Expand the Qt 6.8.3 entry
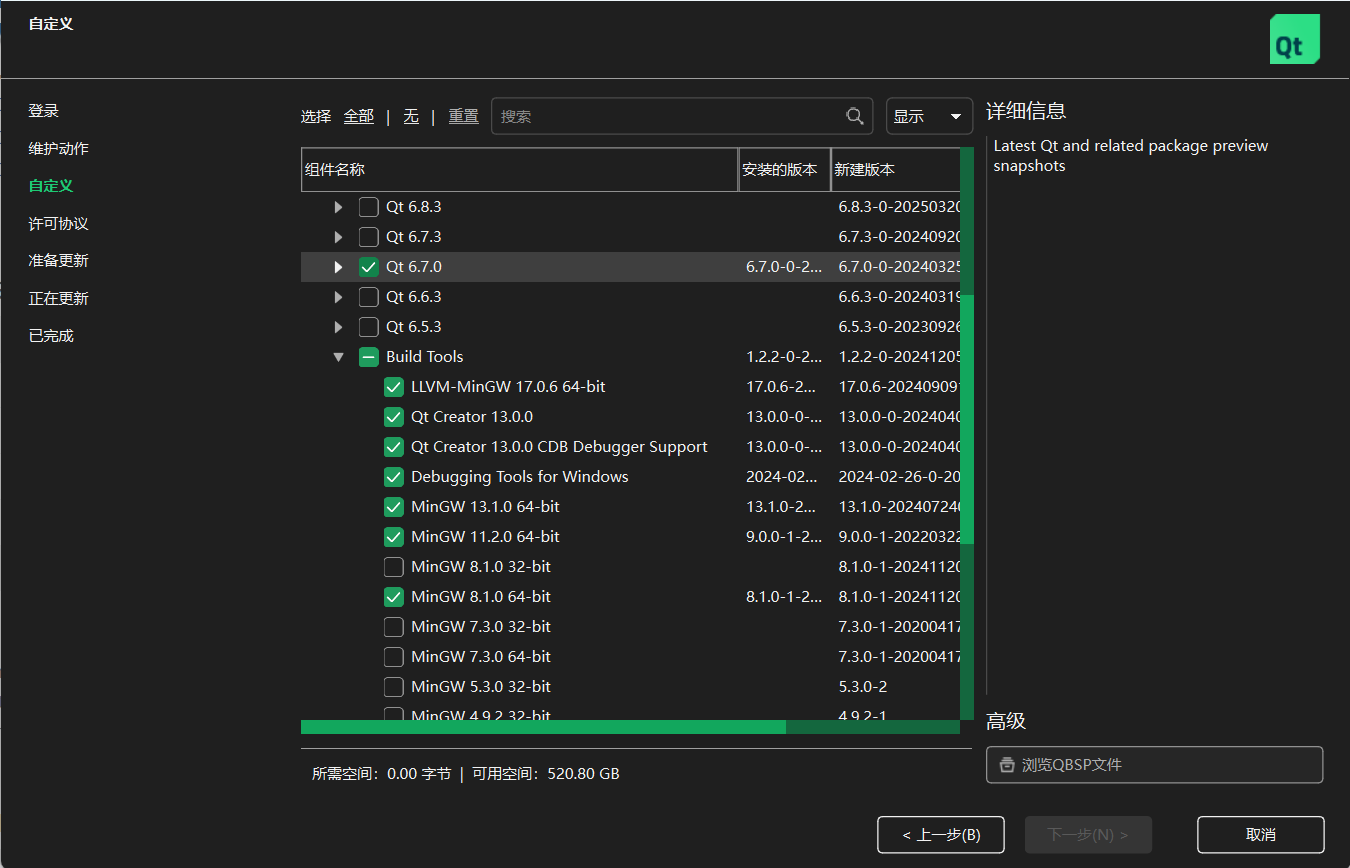Image resolution: width=1350 pixels, height=868 pixels. [x=337, y=206]
